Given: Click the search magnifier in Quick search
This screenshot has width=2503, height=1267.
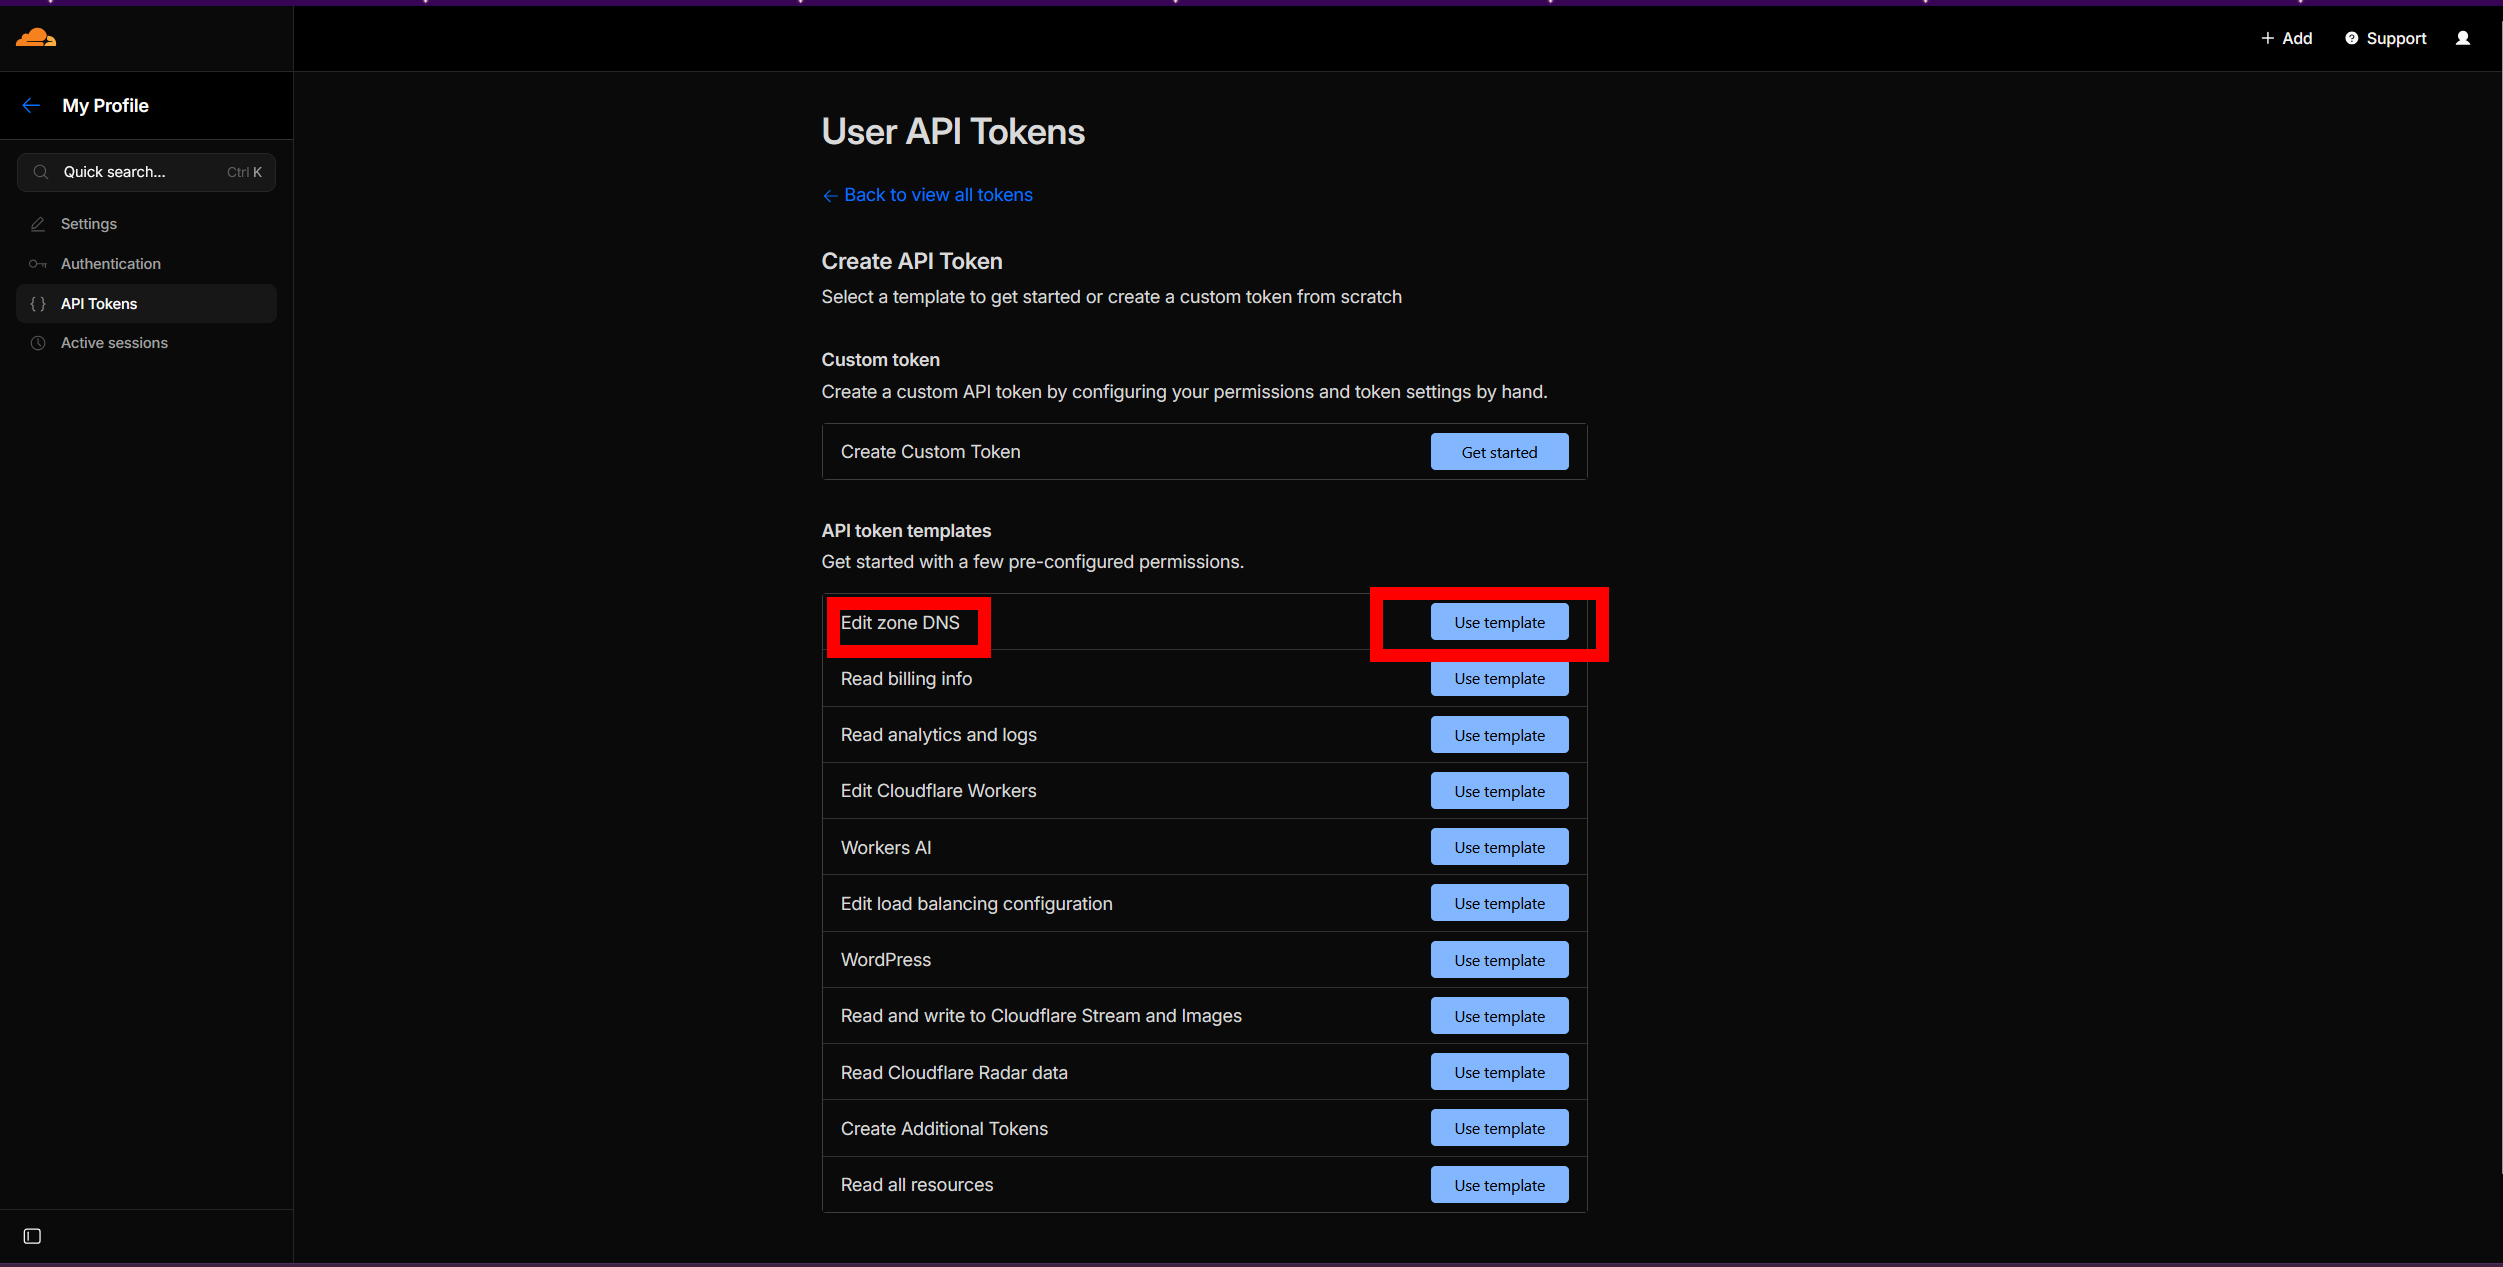Looking at the screenshot, I should tap(40, 171).
